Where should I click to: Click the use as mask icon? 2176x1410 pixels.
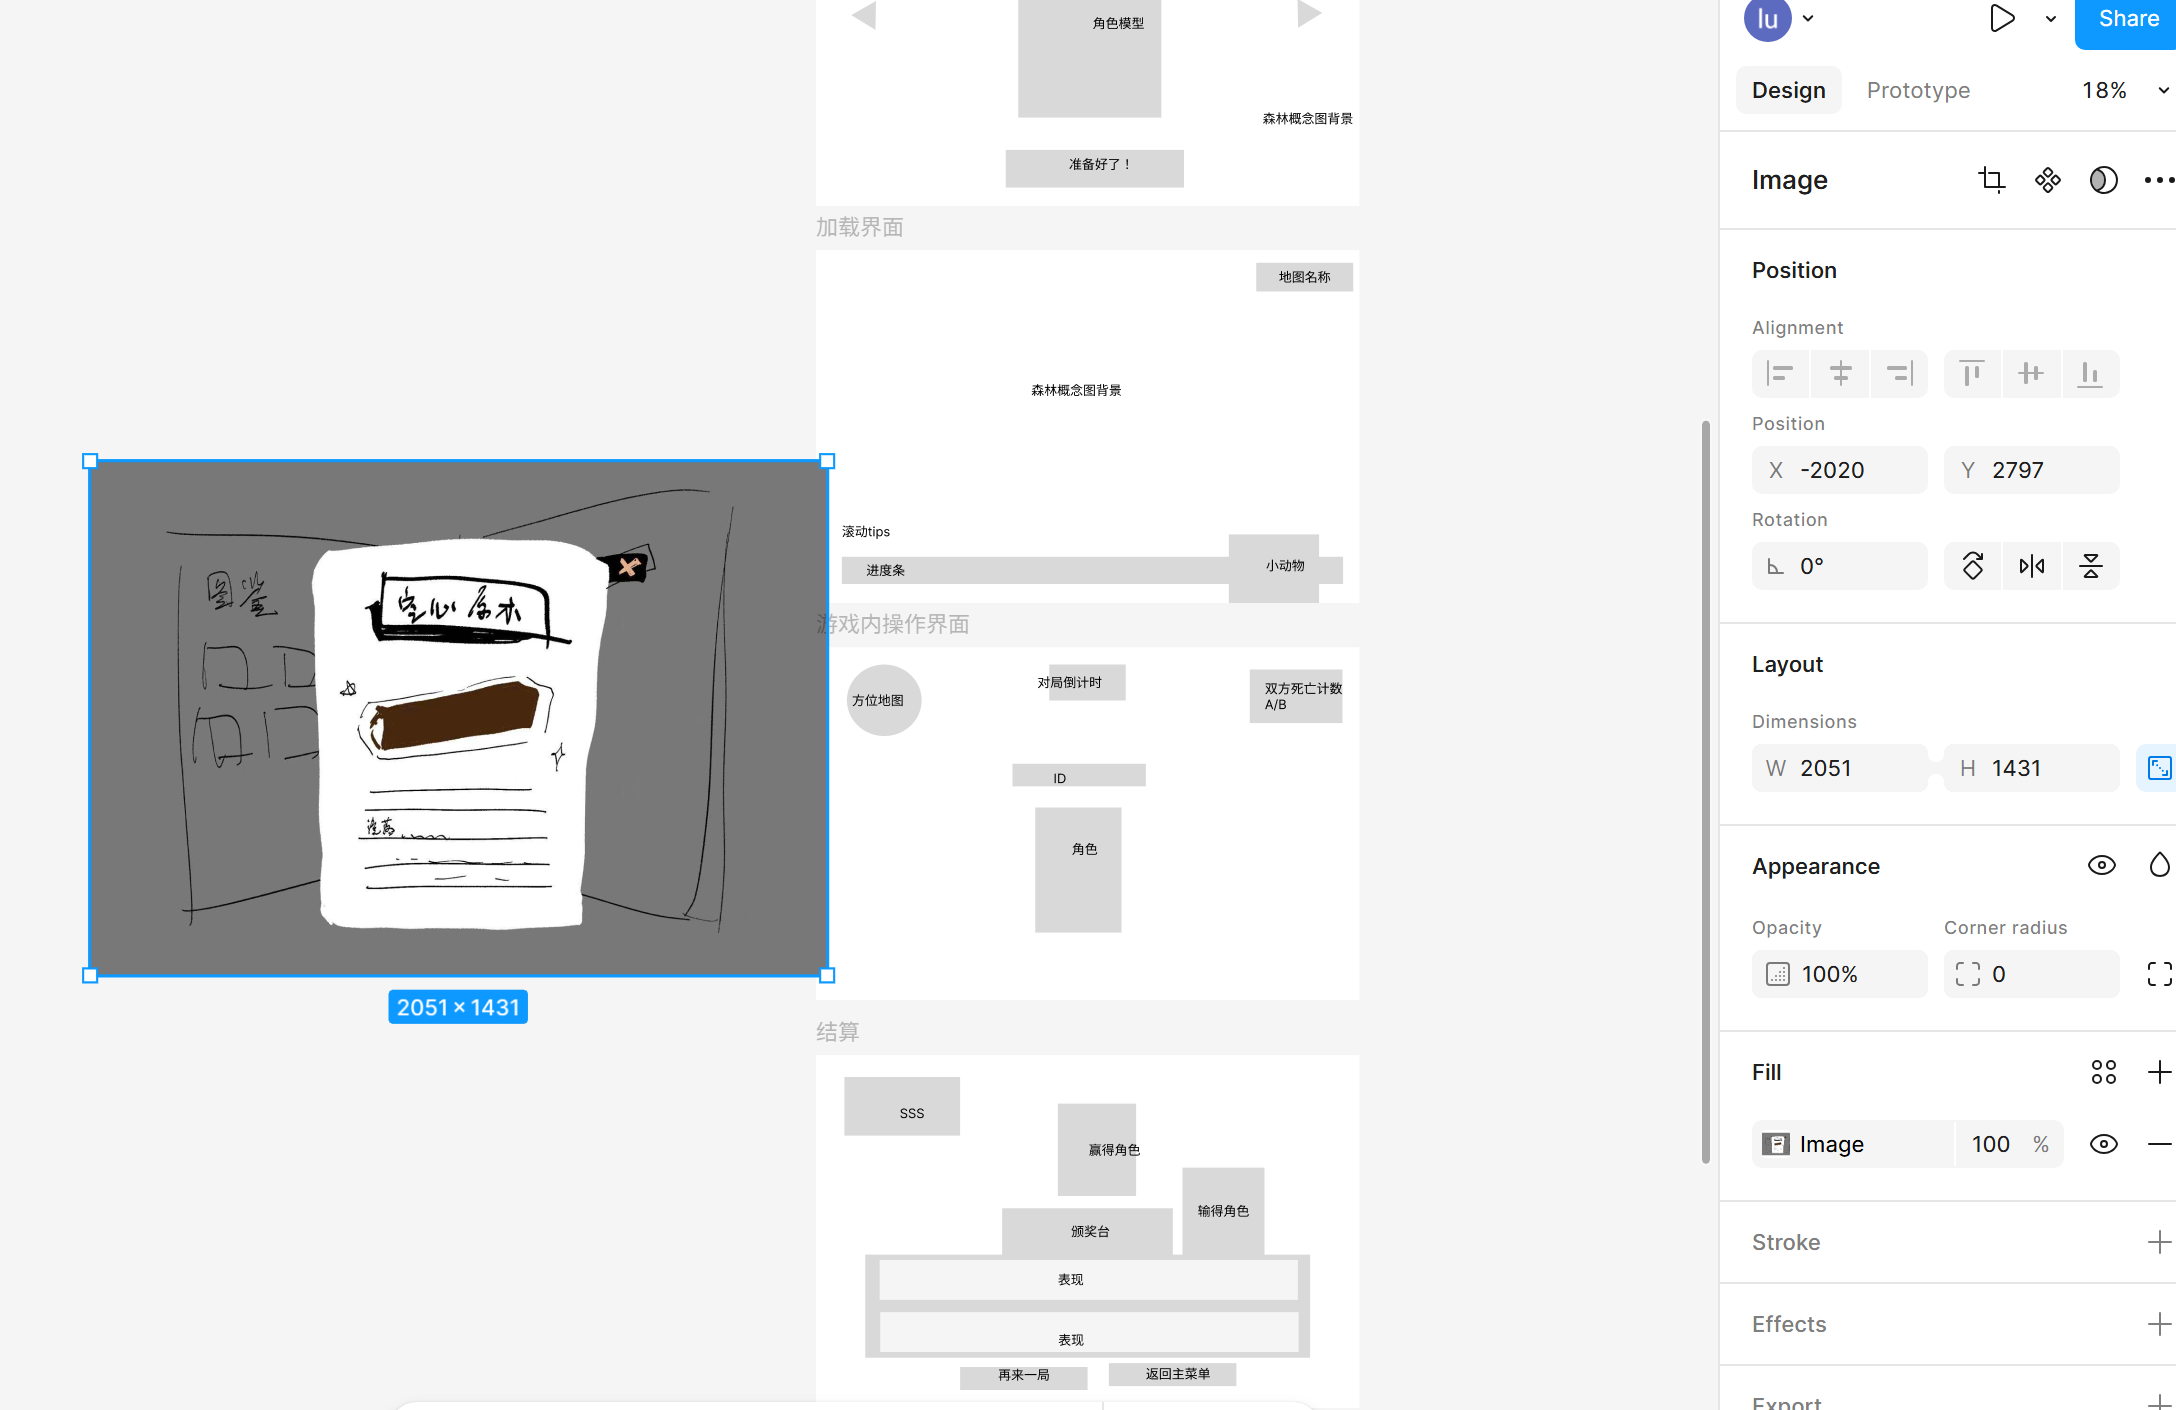tap(2103, 180)
